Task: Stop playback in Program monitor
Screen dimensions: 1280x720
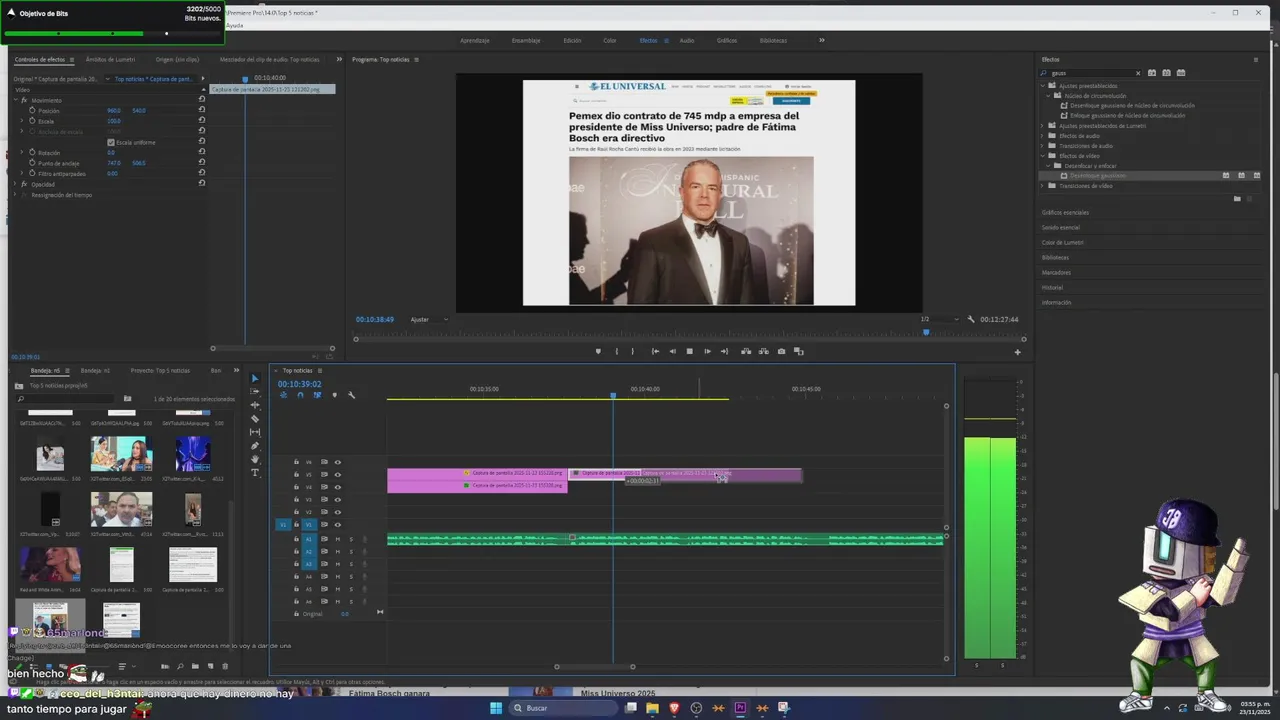Action: [x=689, y=351]
